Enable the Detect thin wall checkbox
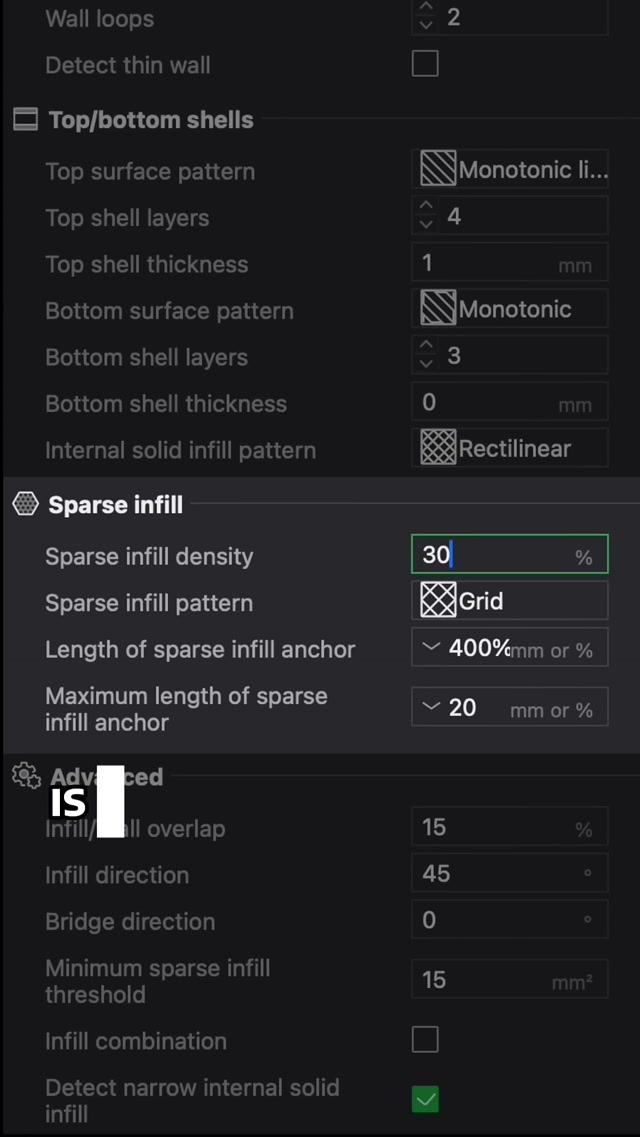This screenshot has width=640, height=1137. point(425,65)
